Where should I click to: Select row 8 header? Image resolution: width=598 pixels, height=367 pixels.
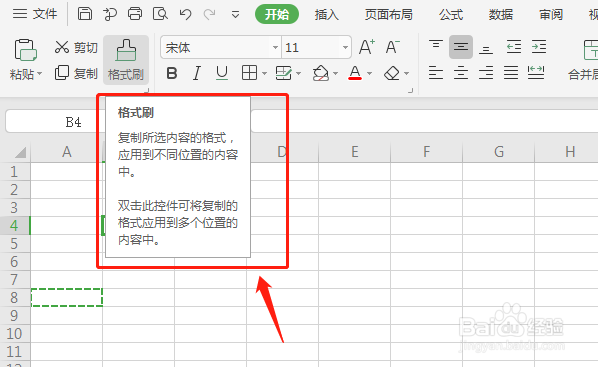(x=15, y=298)
